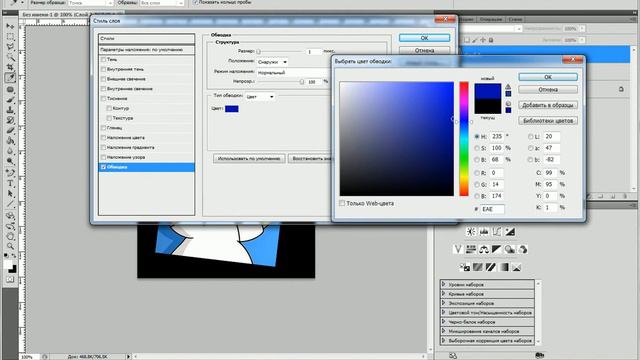Viewport: 640px width, 360px height.
Task: Click the rainbow hue slider
Action: (464, 139)
